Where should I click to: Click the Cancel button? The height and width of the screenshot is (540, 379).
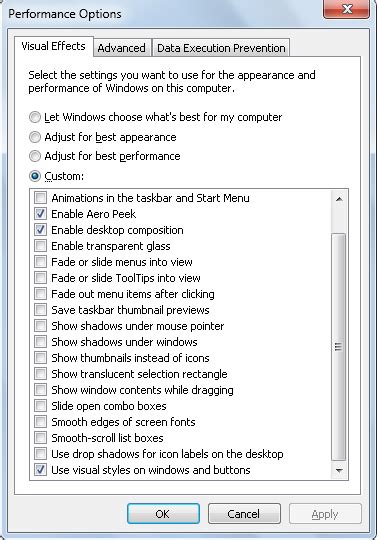point(244,514)
